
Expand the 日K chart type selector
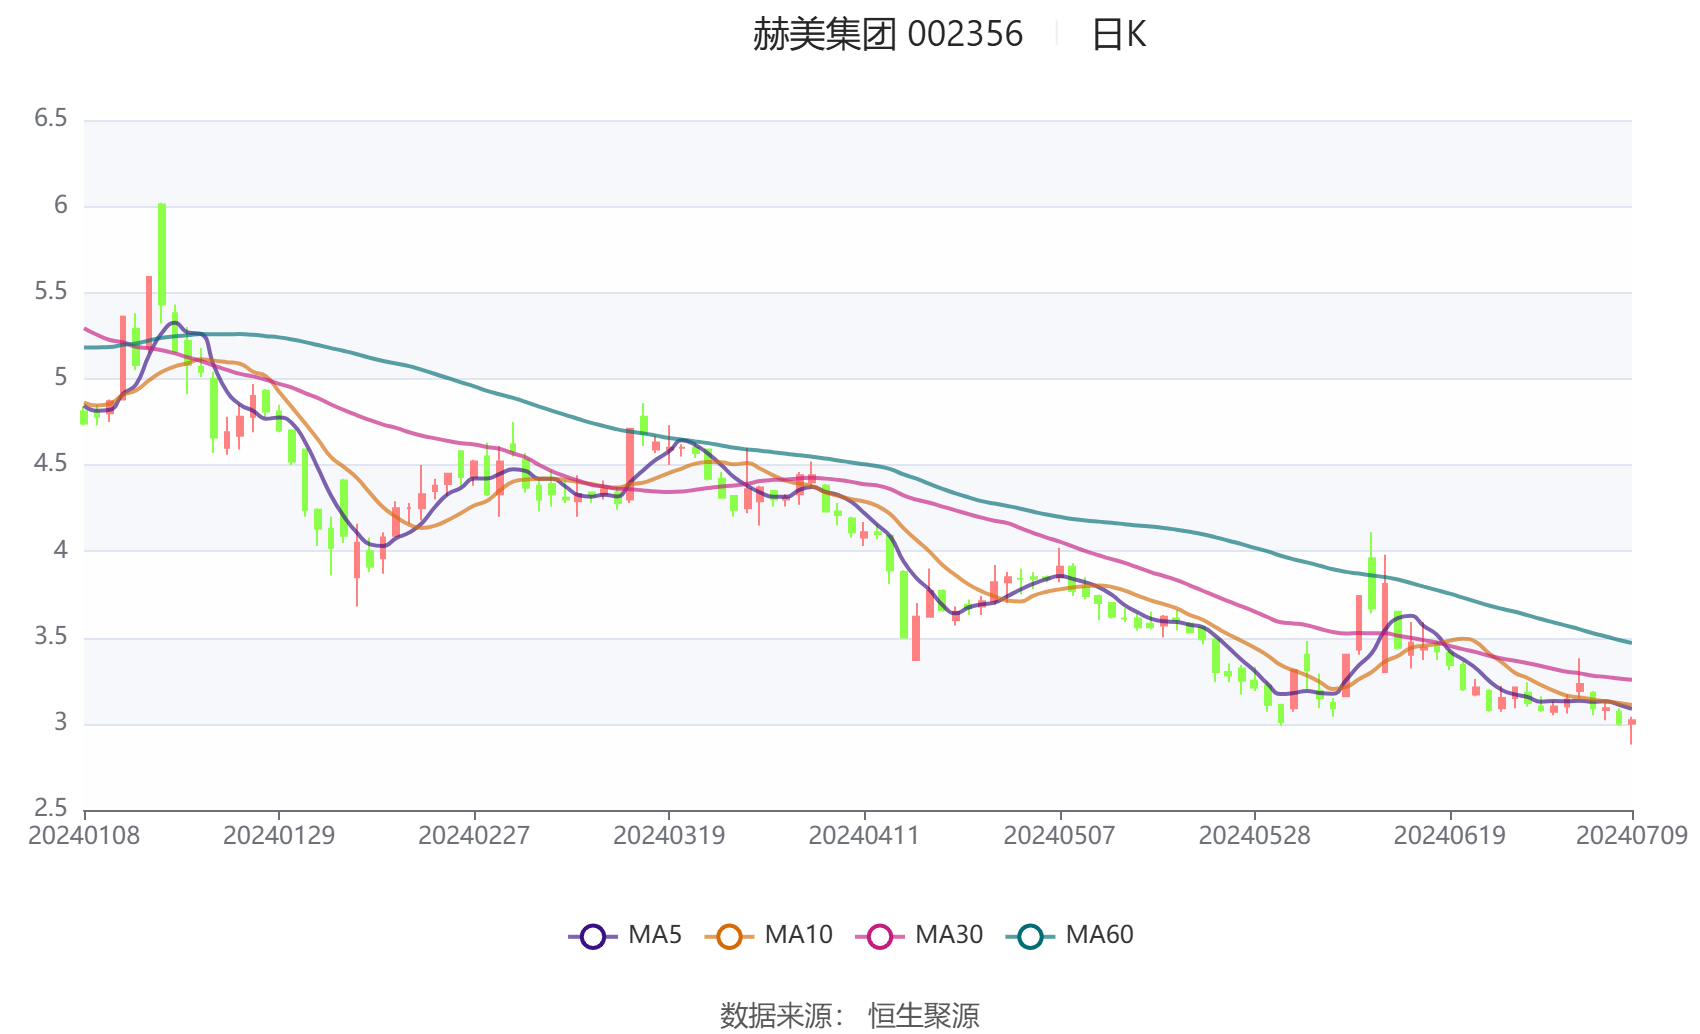pyautogui.click(x=1120, y=36)
